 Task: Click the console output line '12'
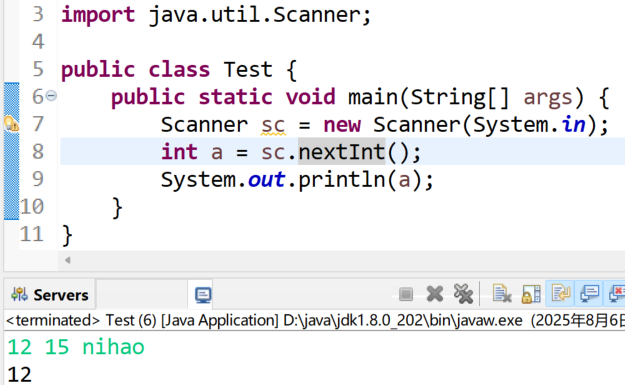pyautogui.click(x=19, y=375)
